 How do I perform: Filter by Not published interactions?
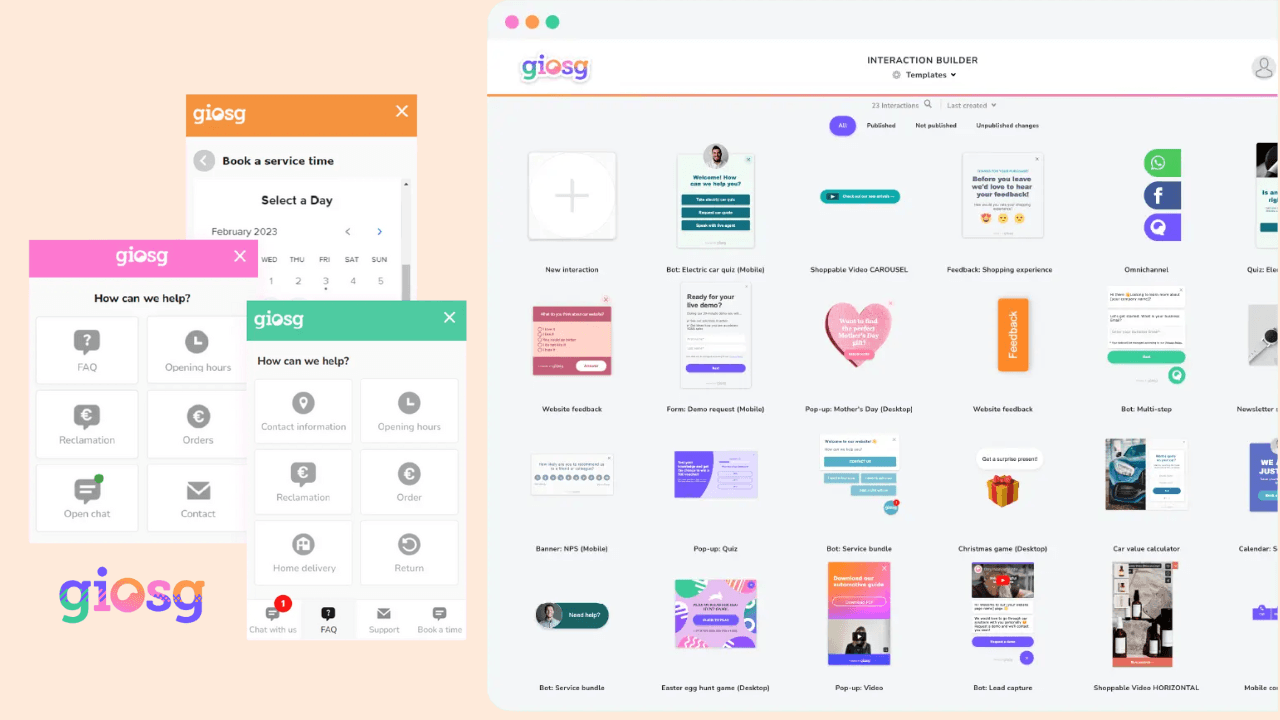[x=935, y=126]
